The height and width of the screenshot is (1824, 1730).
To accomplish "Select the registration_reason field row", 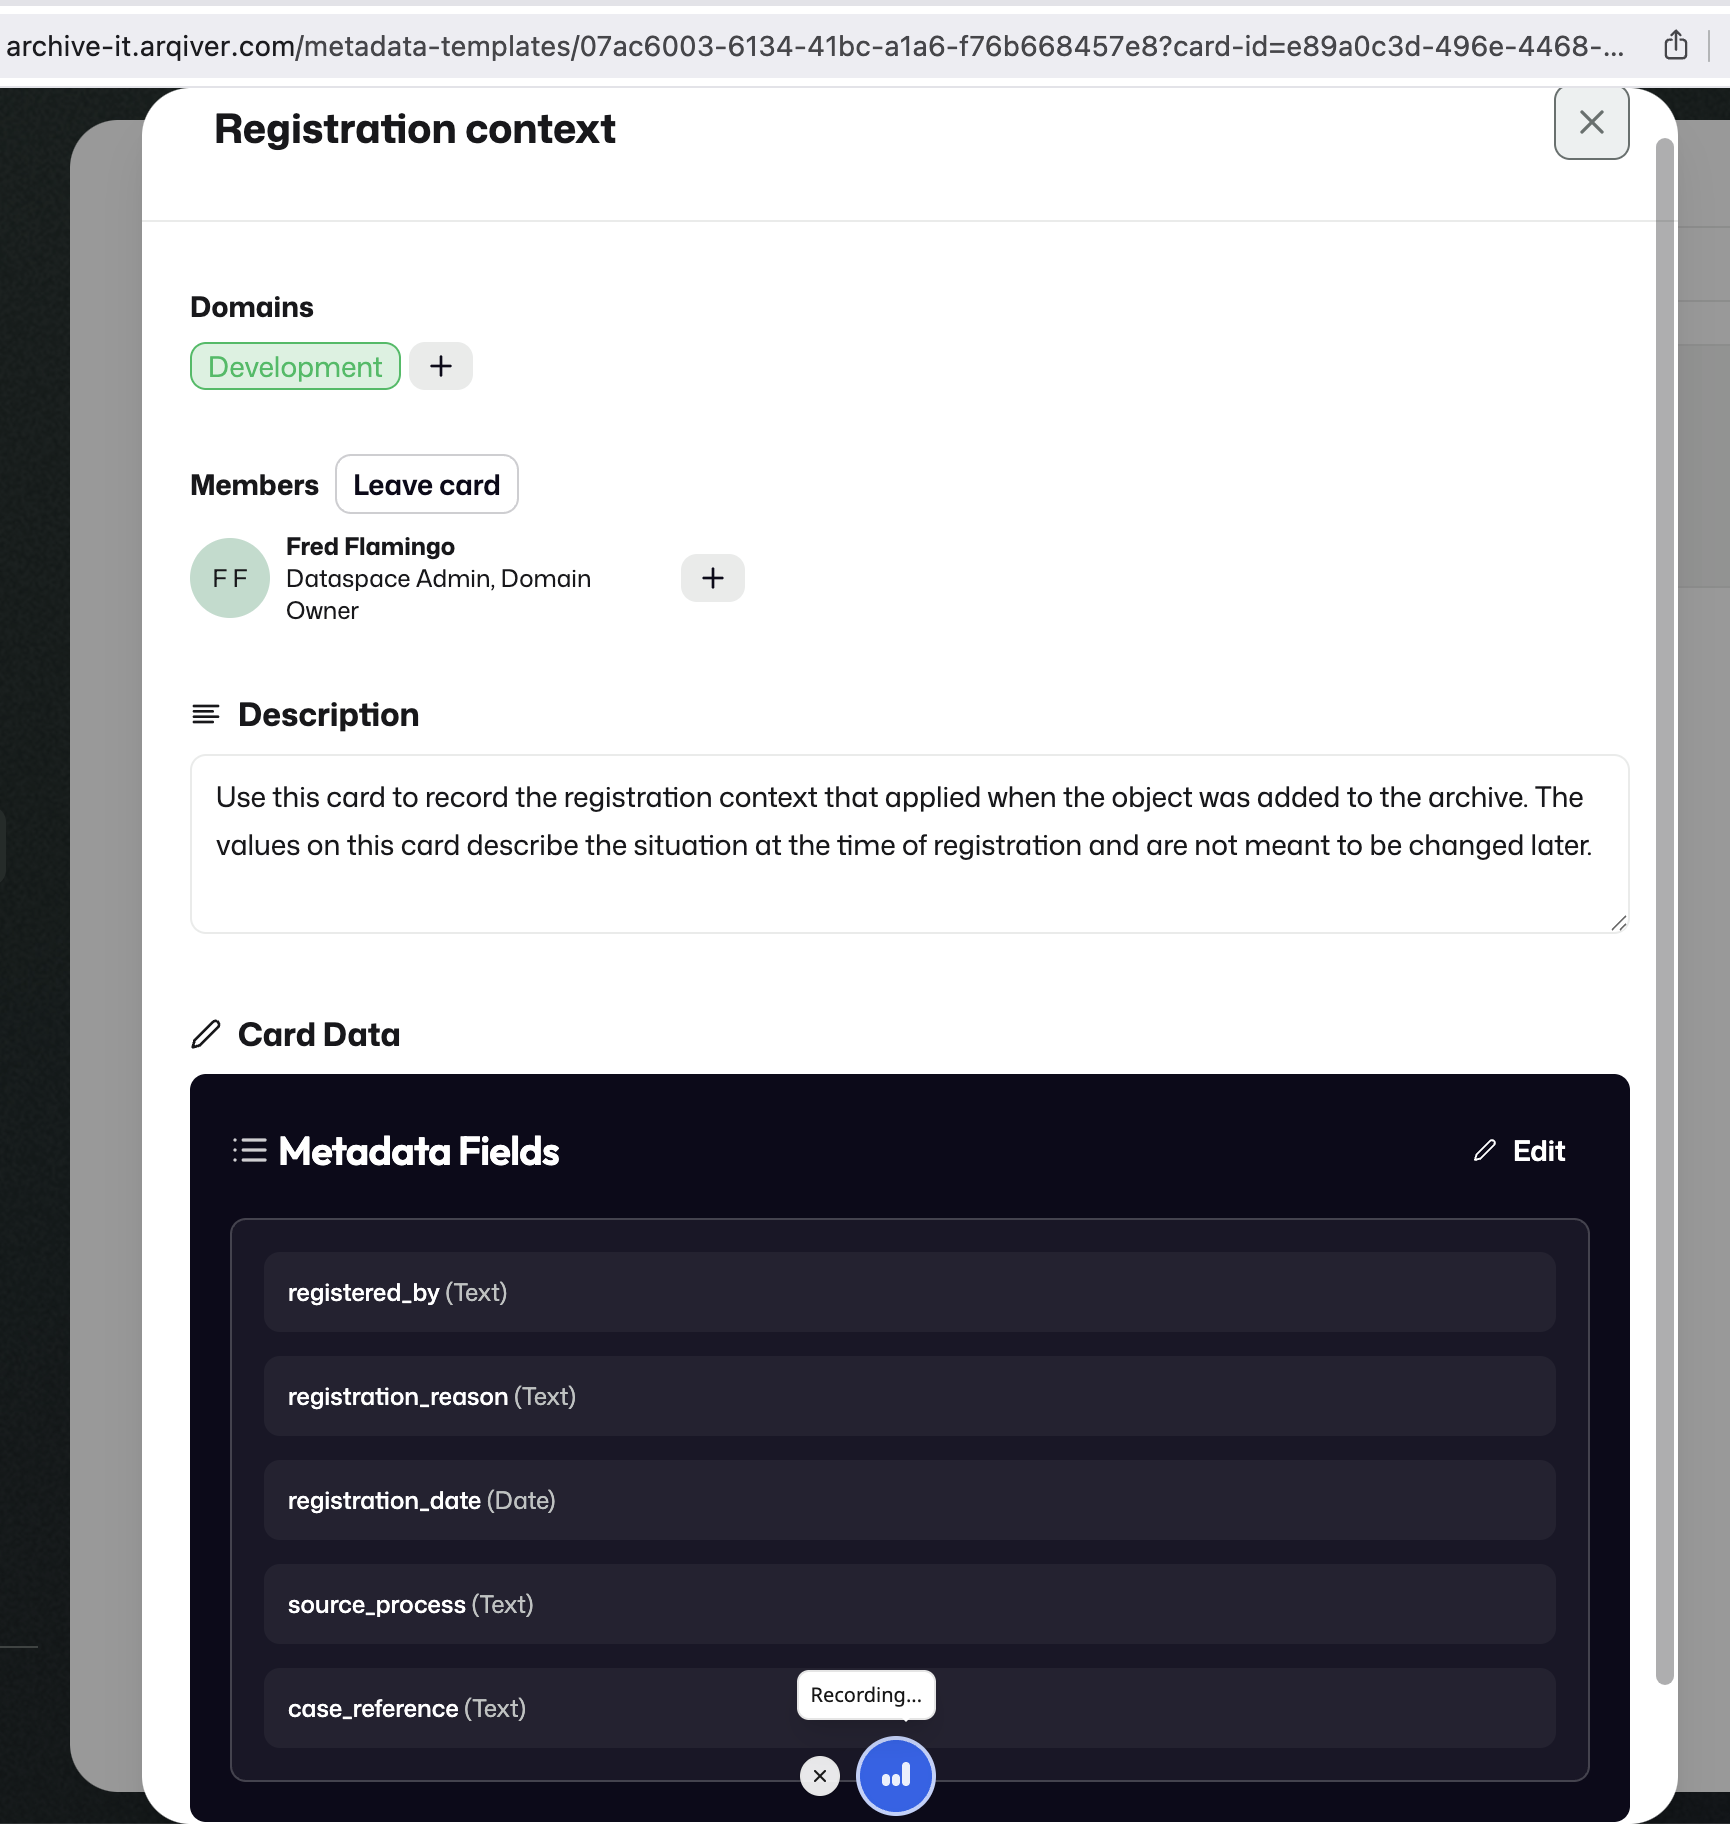I will (910, 1396).
